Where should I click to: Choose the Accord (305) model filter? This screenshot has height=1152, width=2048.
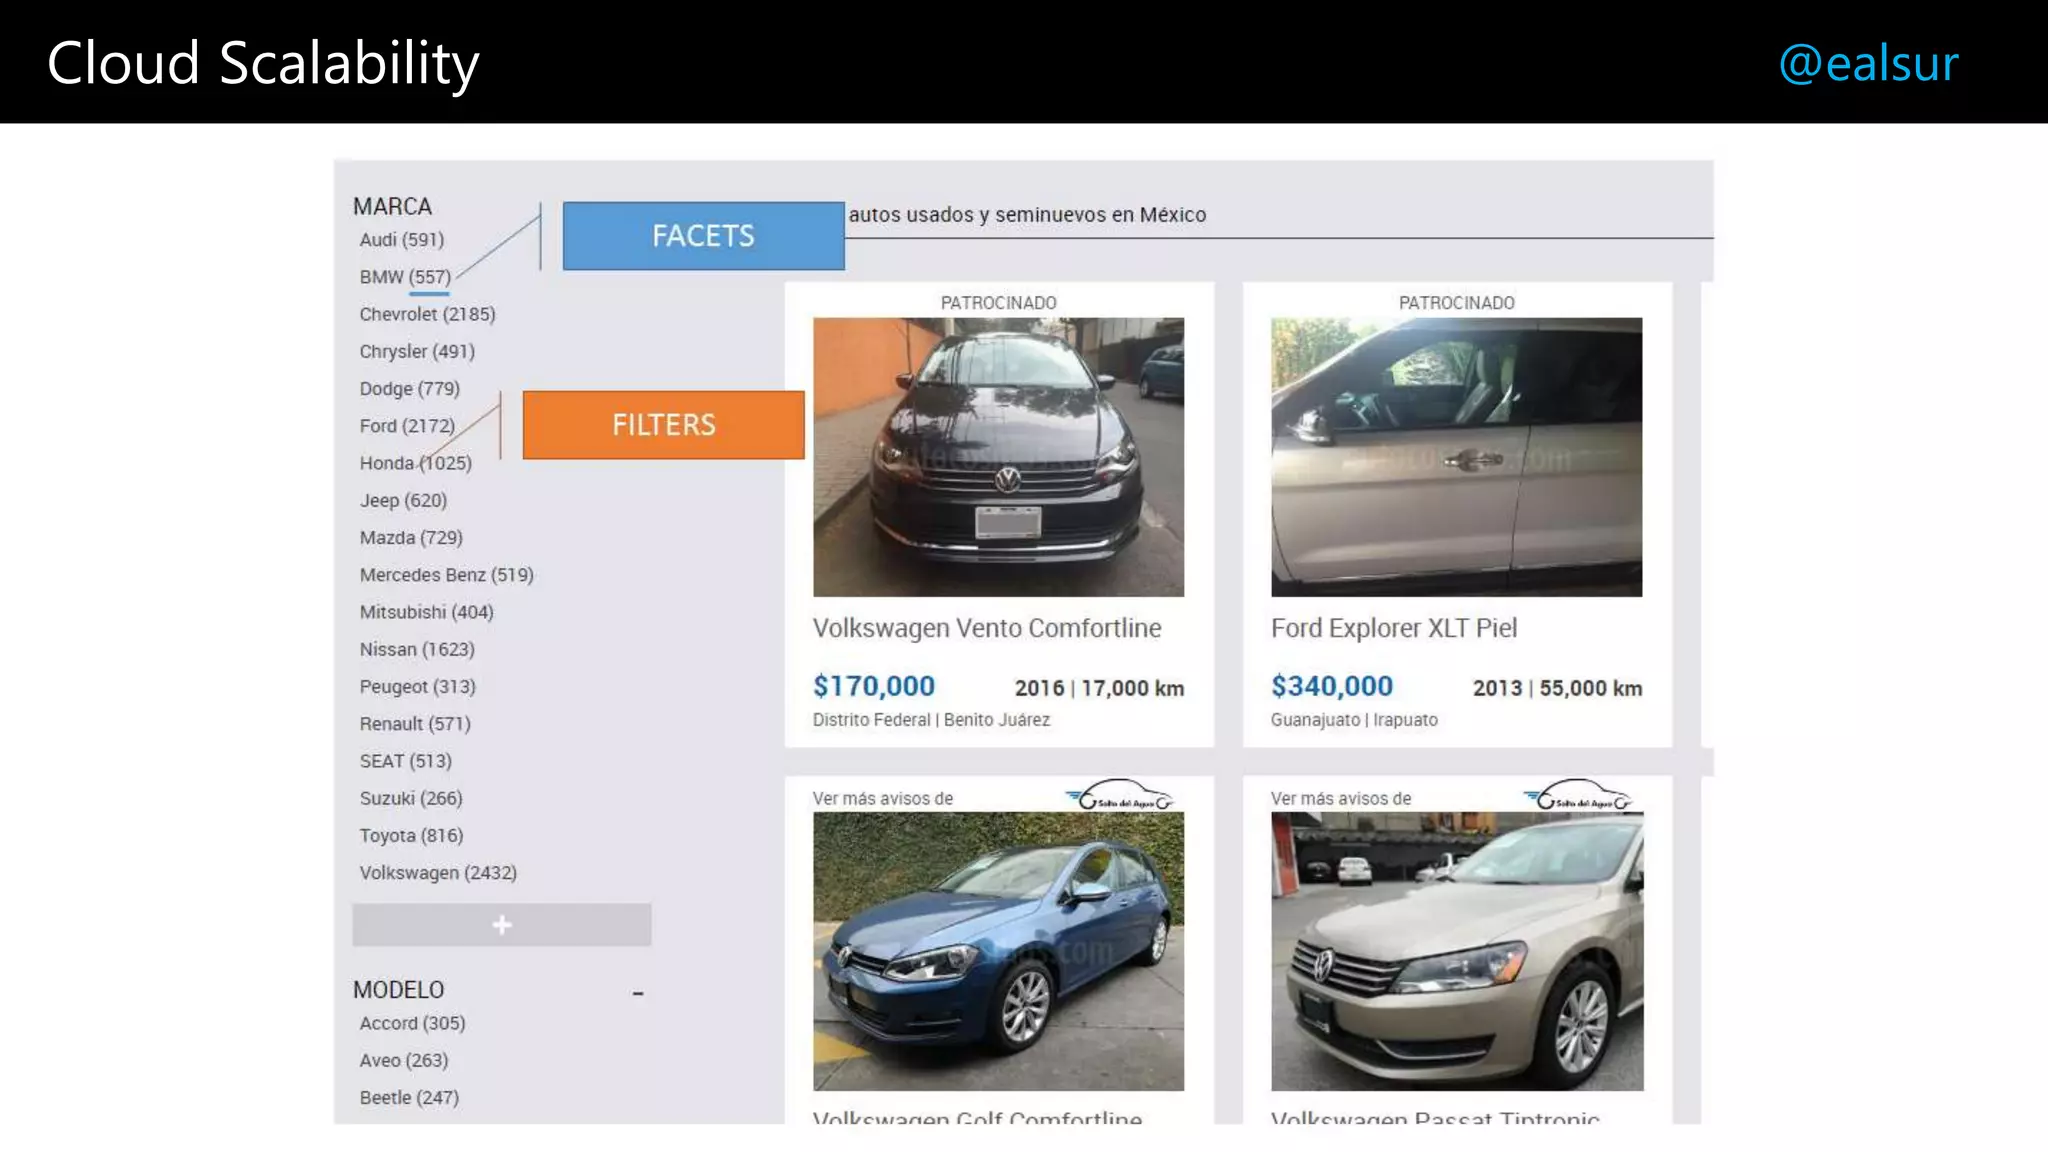[x=412, y=1023]
